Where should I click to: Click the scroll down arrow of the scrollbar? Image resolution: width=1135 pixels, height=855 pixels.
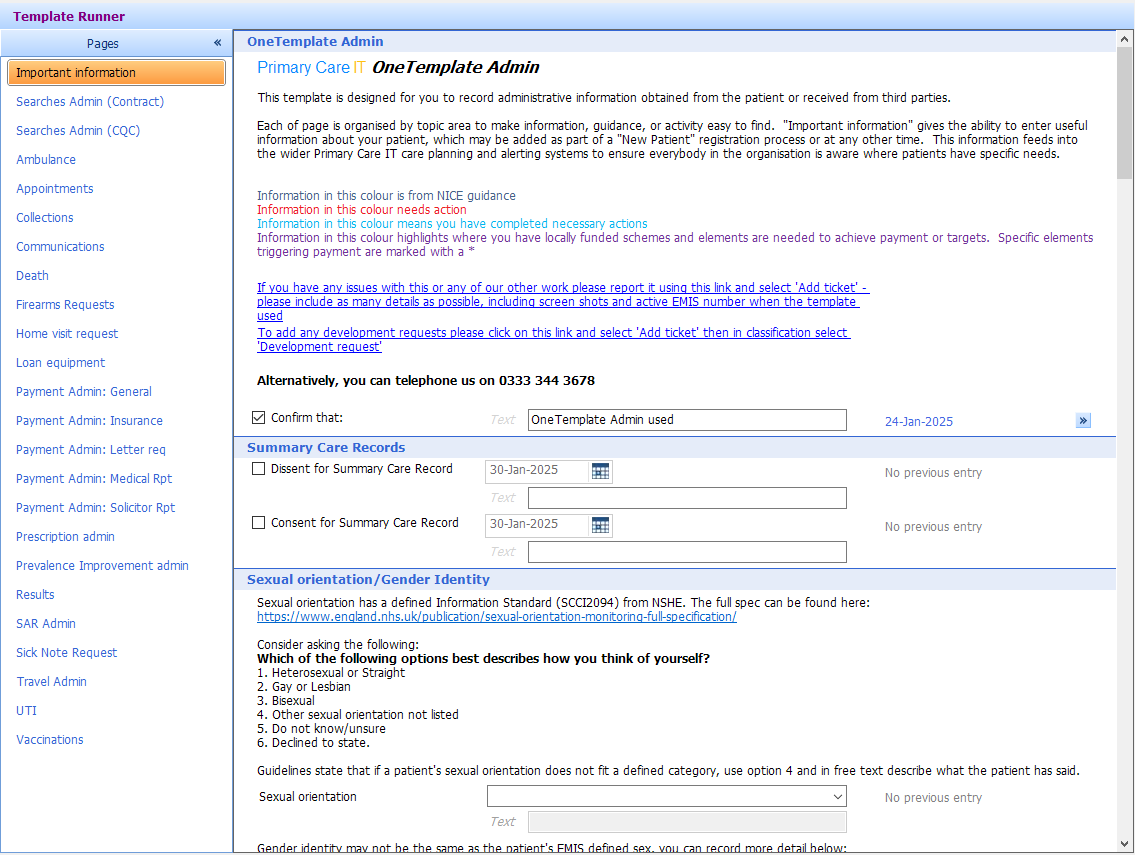coord(1125,843)
